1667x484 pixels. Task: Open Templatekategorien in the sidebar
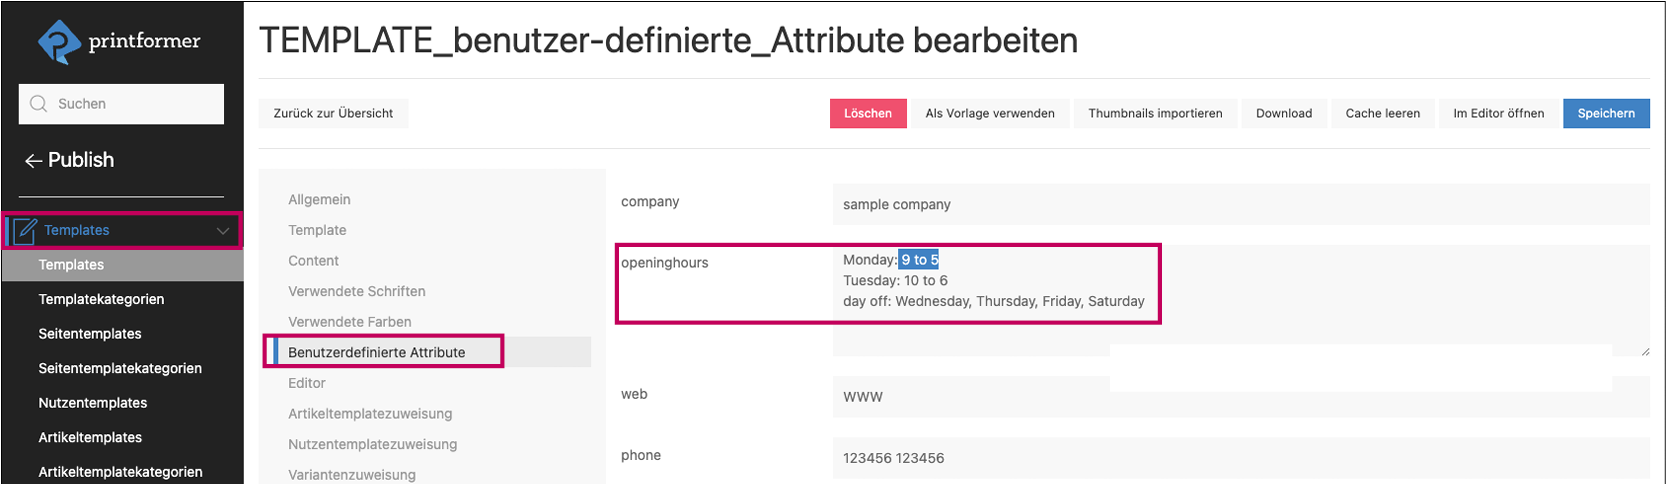pos(101,299)
